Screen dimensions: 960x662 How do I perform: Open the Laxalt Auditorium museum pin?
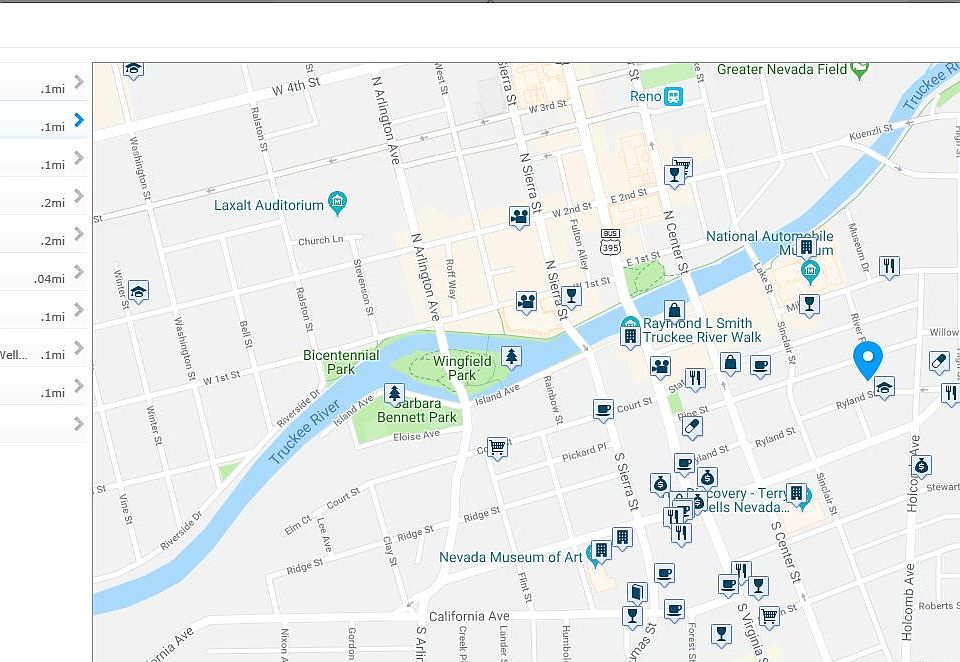point(337,203)
